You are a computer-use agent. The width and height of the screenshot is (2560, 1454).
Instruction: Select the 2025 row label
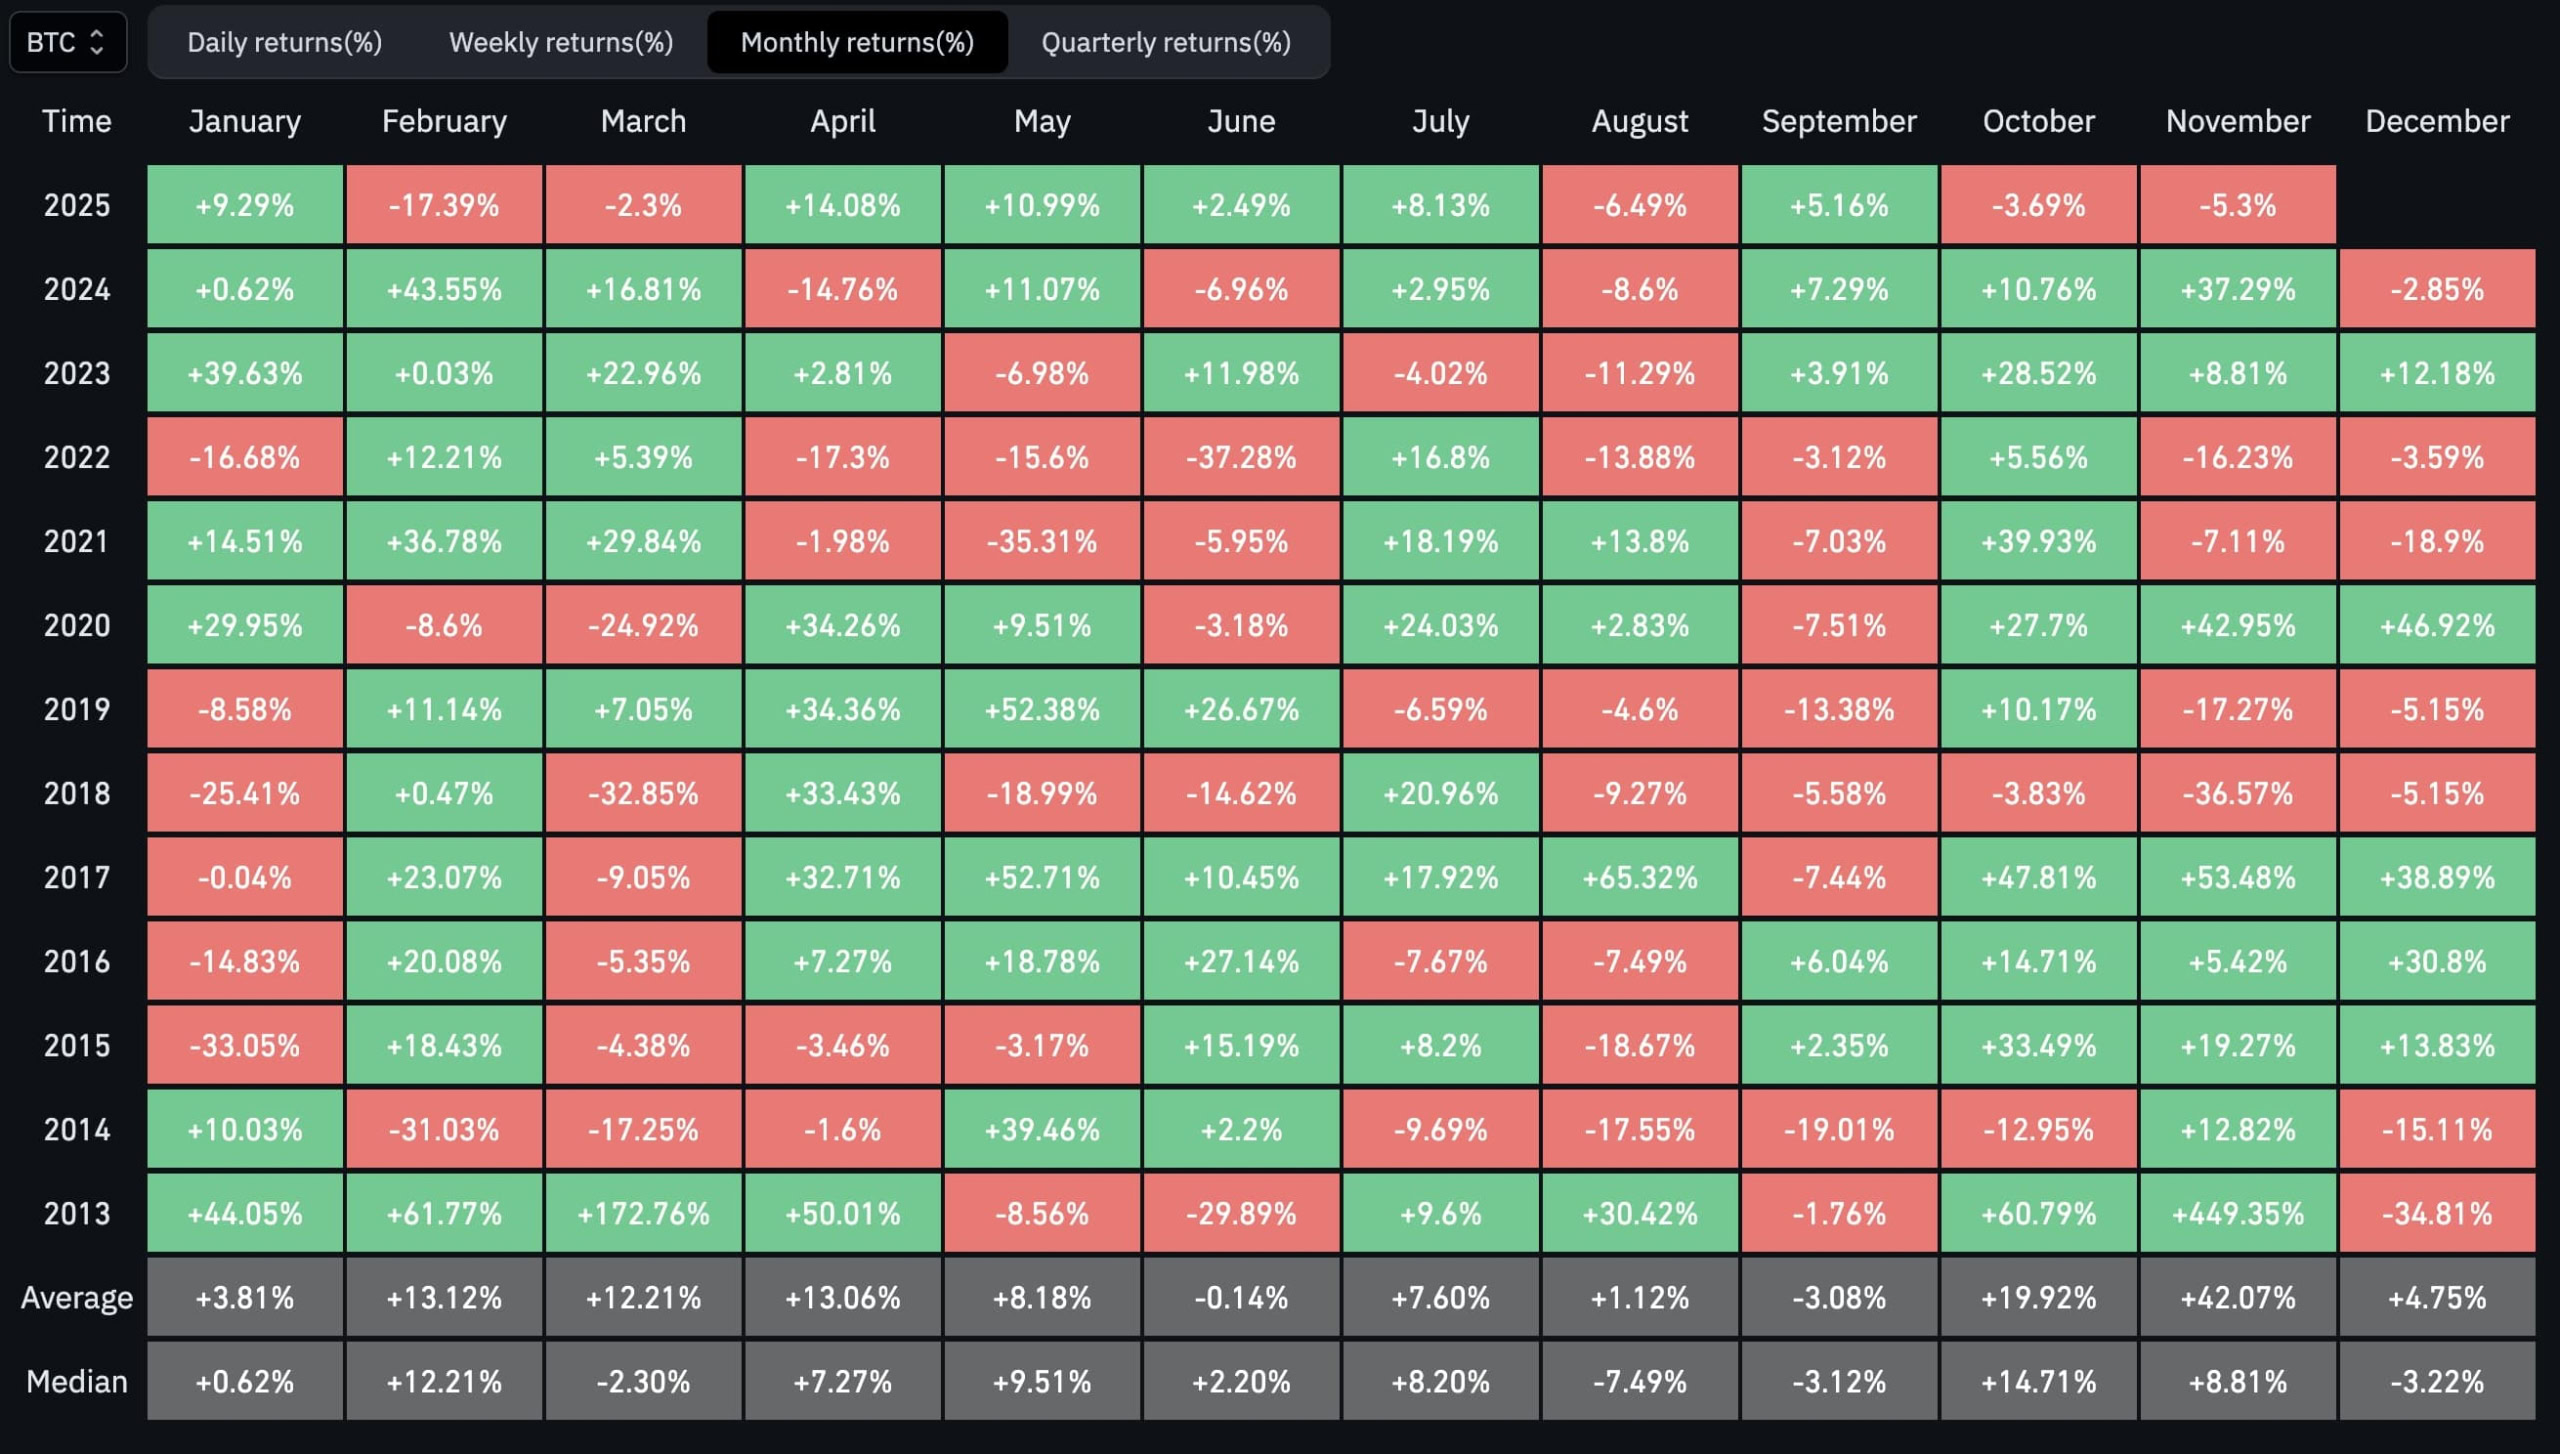tap(76, 205)
